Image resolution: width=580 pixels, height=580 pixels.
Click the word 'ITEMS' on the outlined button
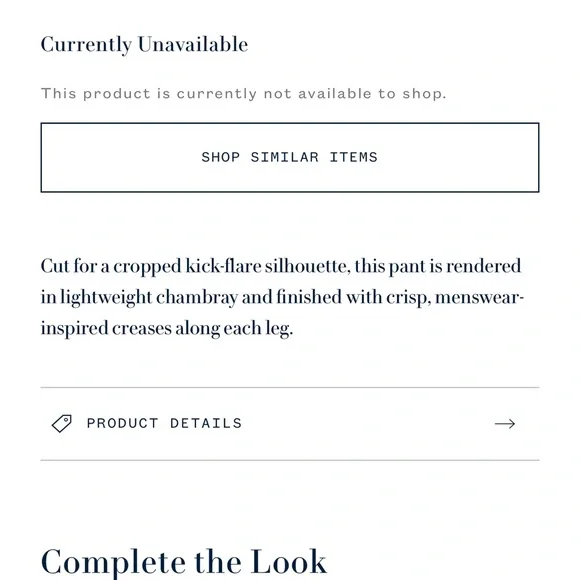(354, 157)
